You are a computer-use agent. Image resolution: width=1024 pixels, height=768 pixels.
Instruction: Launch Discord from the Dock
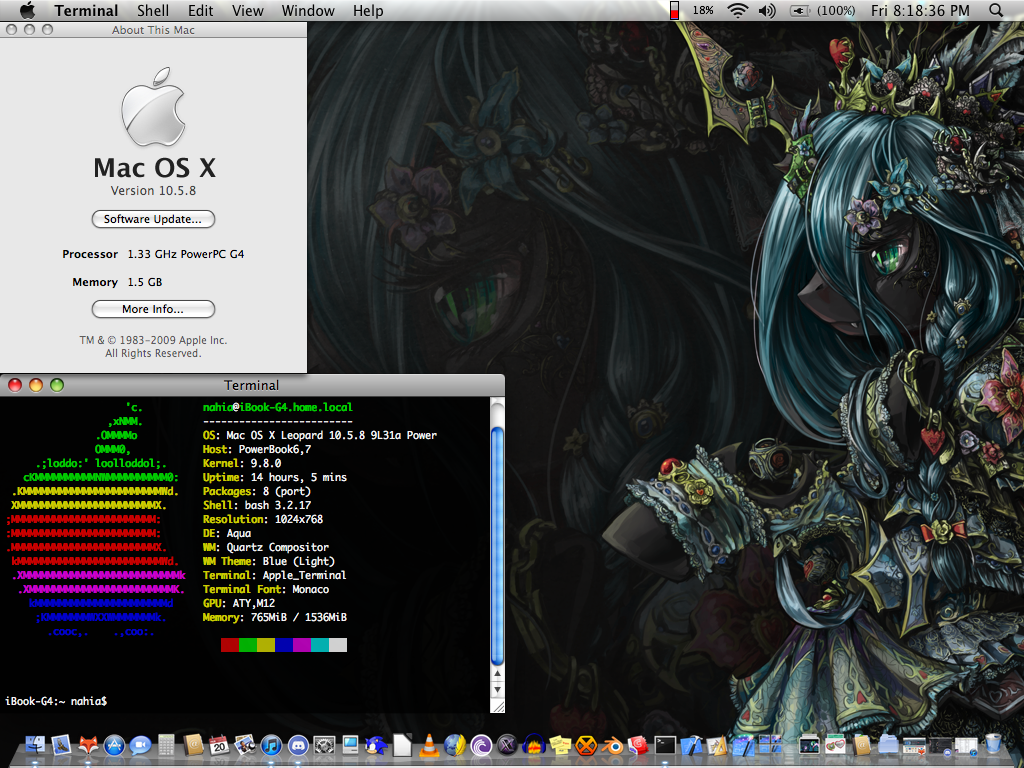click(x=297, y=745)
